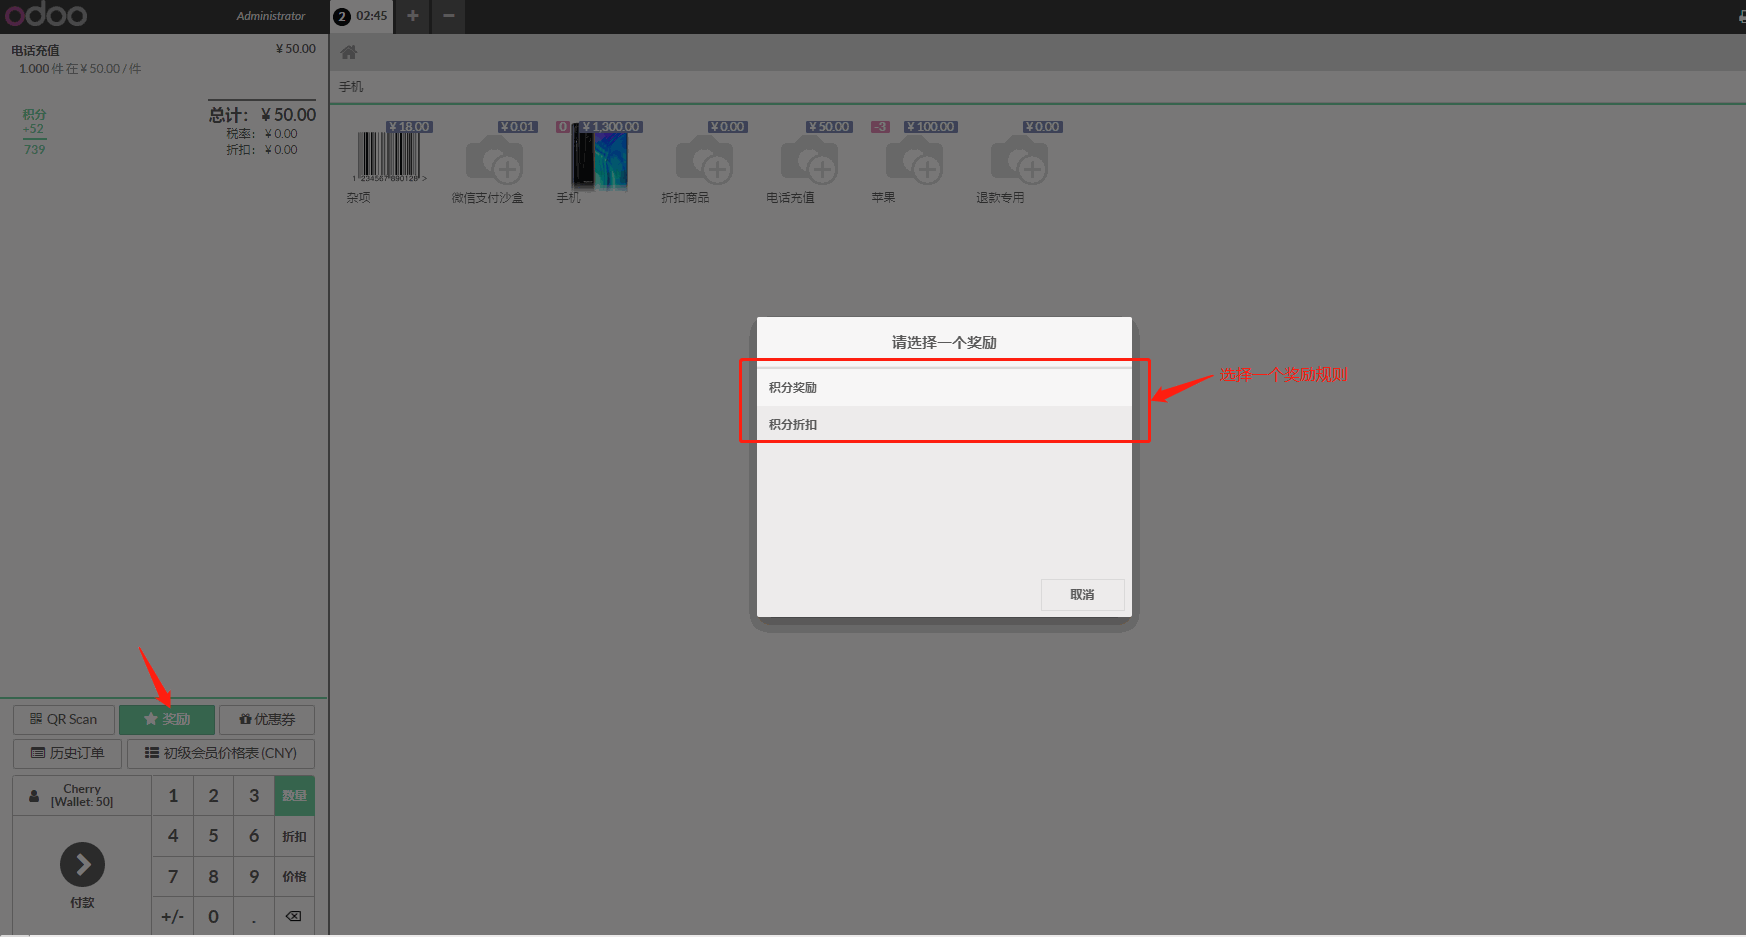The height and width of the screenshot is (937, 1746).
Task: Add a new order with plus icon
Action: [x=412, y=16]
